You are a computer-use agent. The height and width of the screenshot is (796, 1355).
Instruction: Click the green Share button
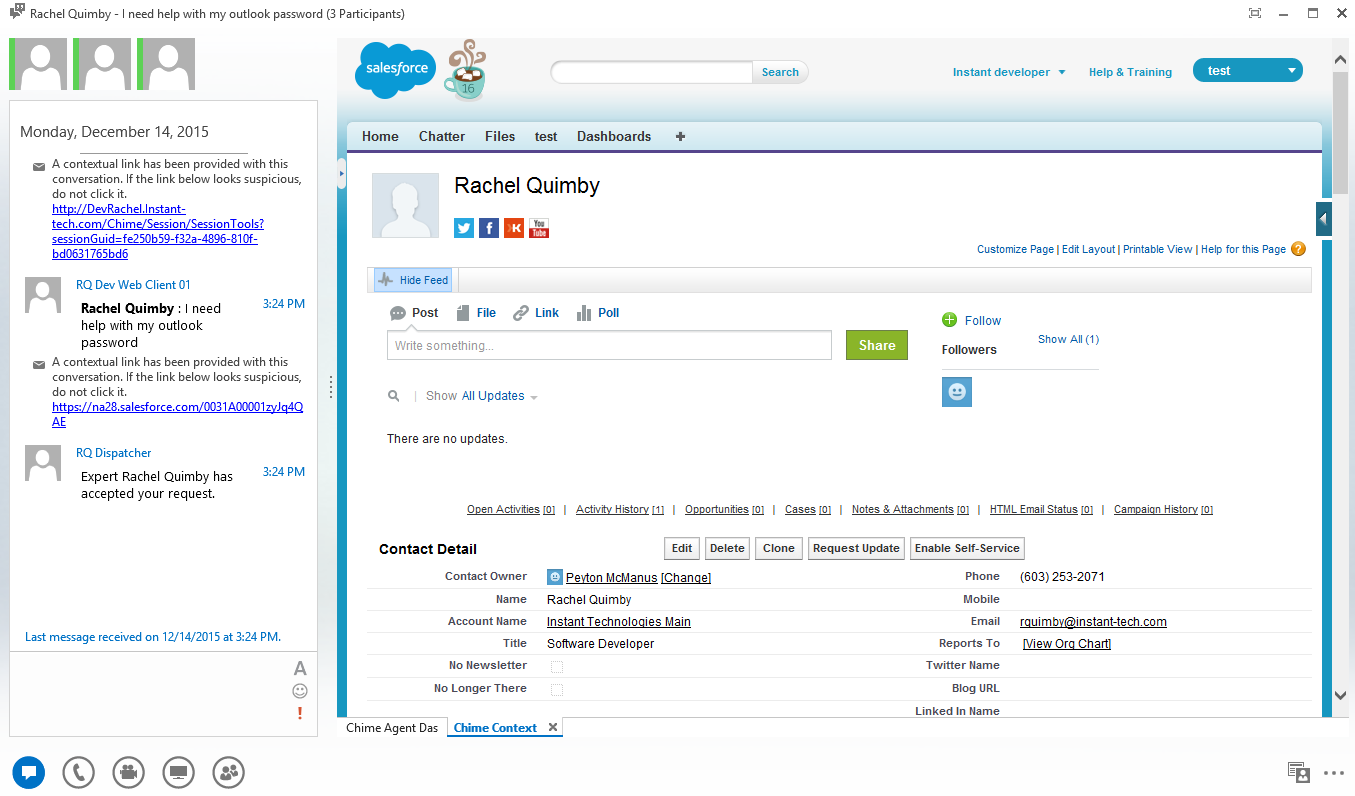pyautogui.click(x=877, y=345)
